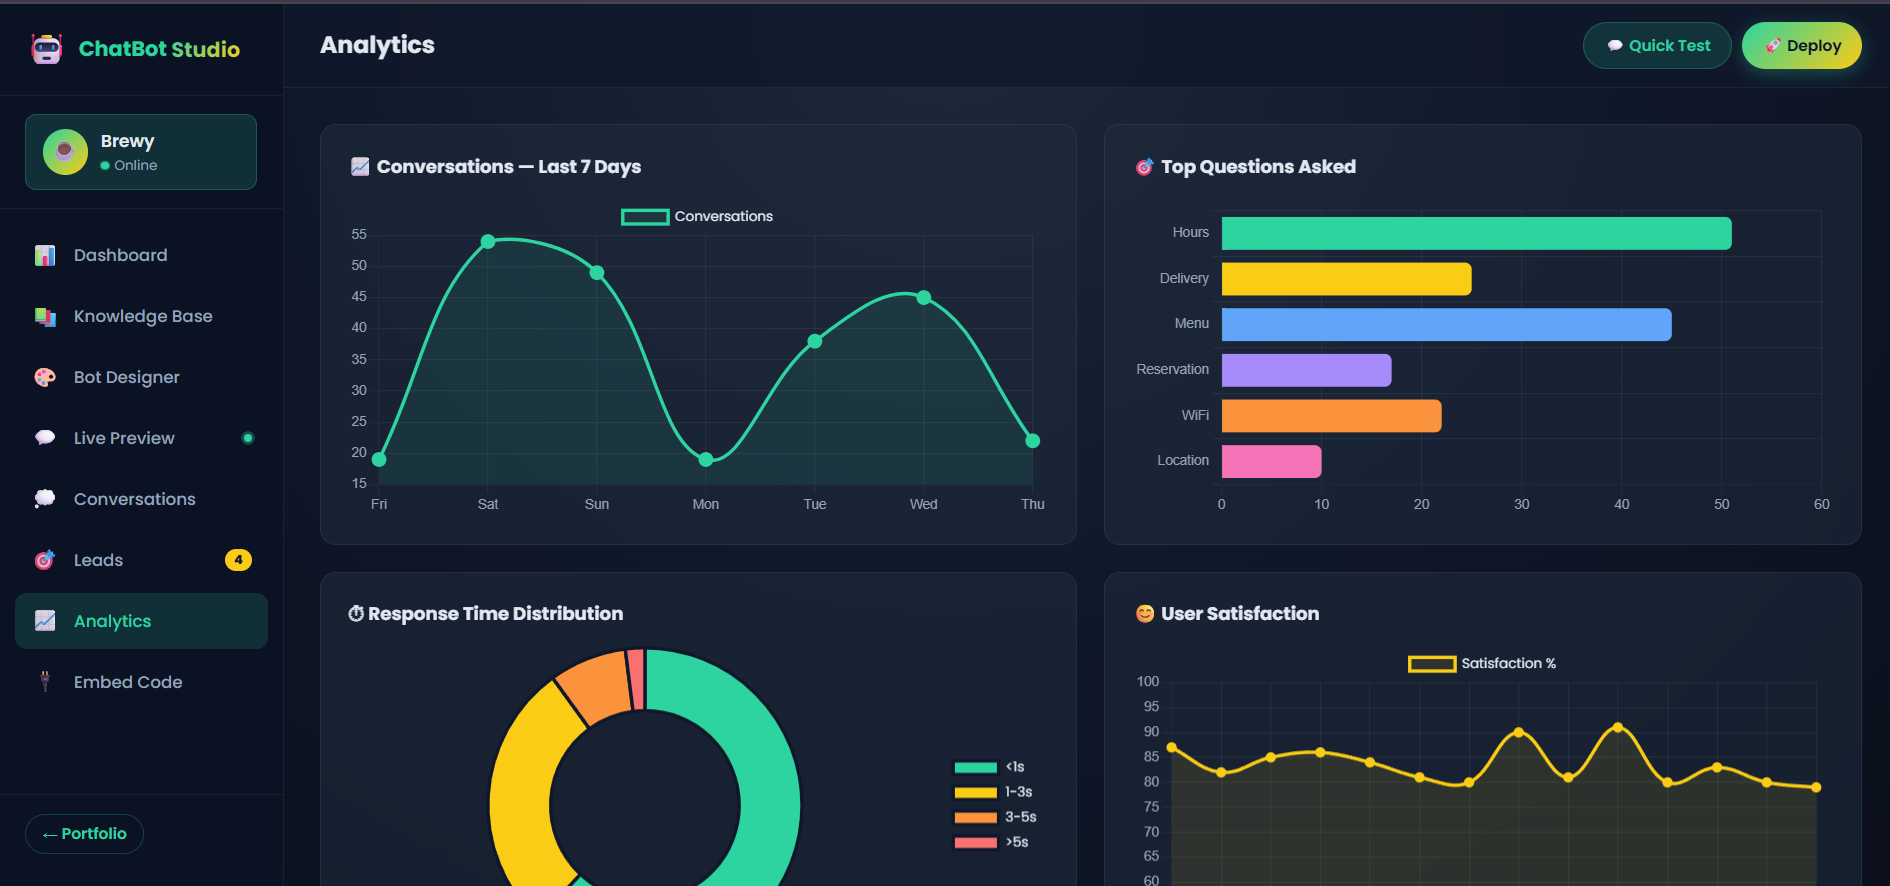Click the Thu data point on conversations chart
This screenshot has width=1890, height=886.
1033,441
